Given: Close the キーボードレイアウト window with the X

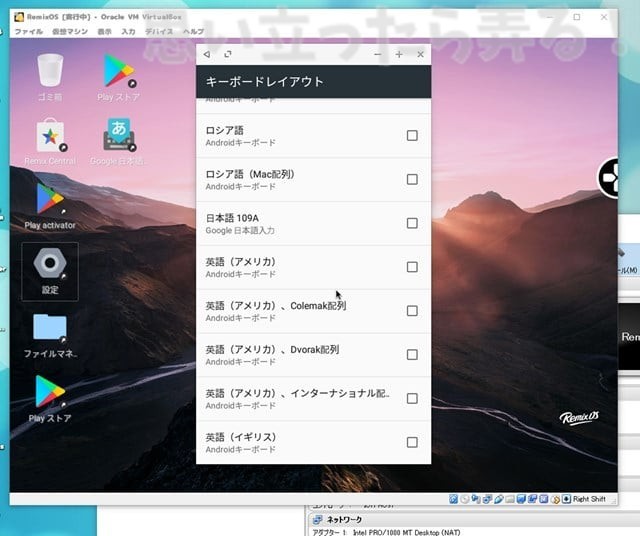Looking at the screenshot, I should coord(420,54).
